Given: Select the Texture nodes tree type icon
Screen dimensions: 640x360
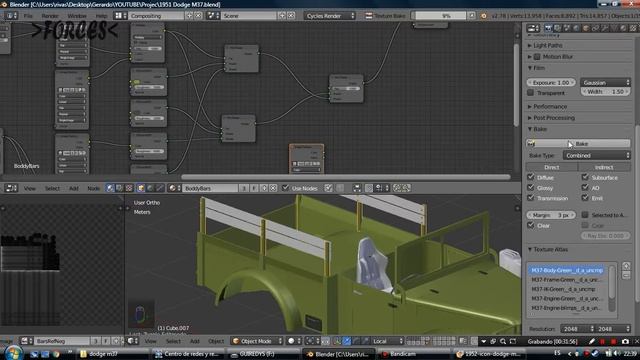Looking at the screenshot, I should click(129, 188).
